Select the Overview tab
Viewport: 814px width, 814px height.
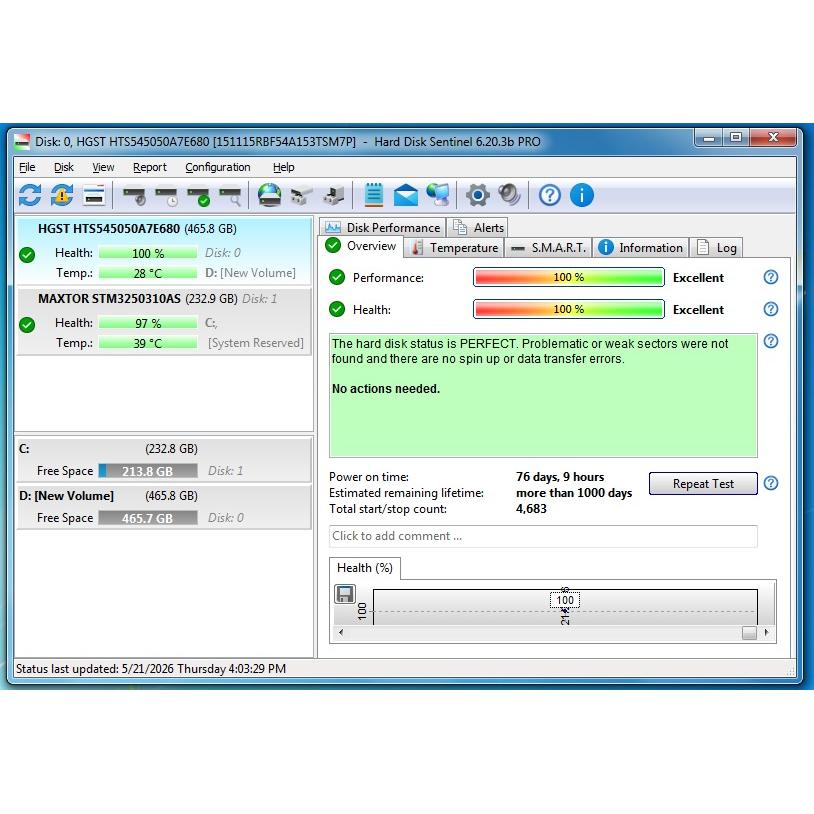coord(361,246)
